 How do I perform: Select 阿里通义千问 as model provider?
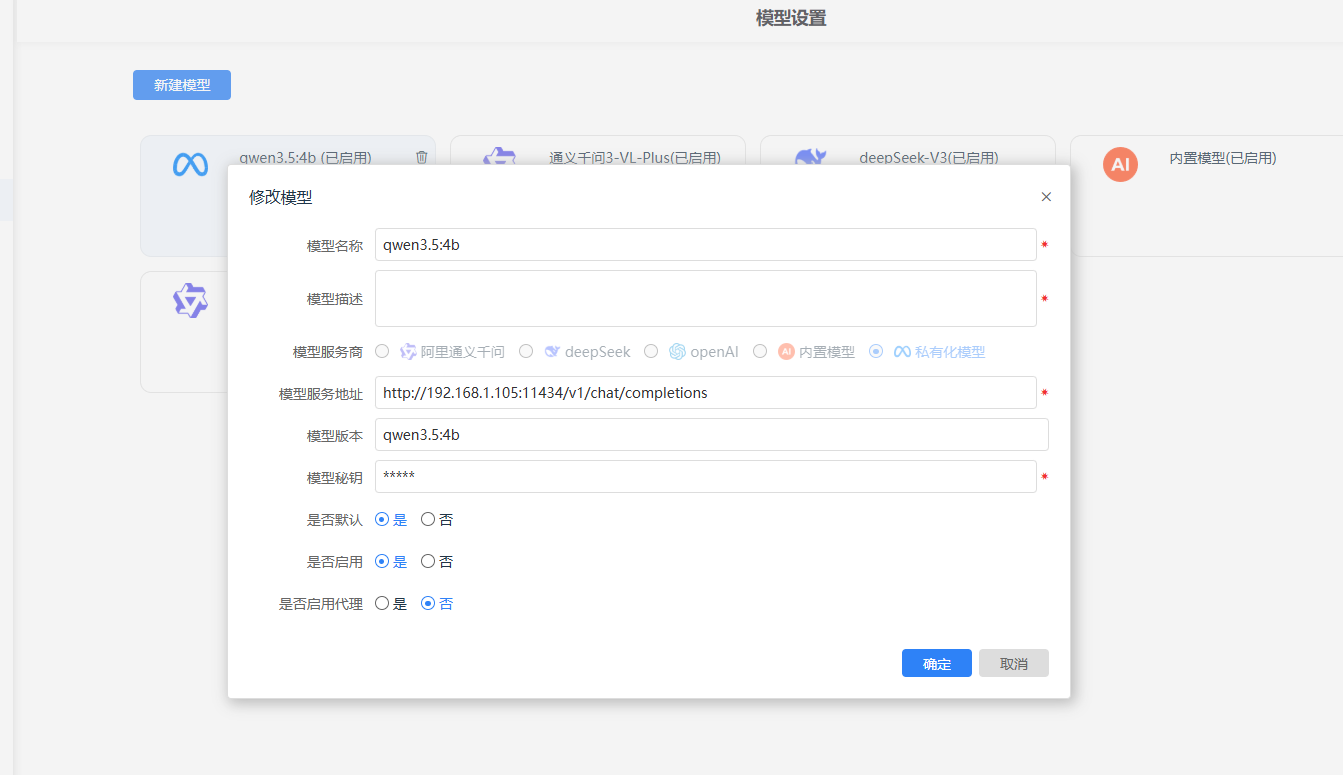click(382, 352)
